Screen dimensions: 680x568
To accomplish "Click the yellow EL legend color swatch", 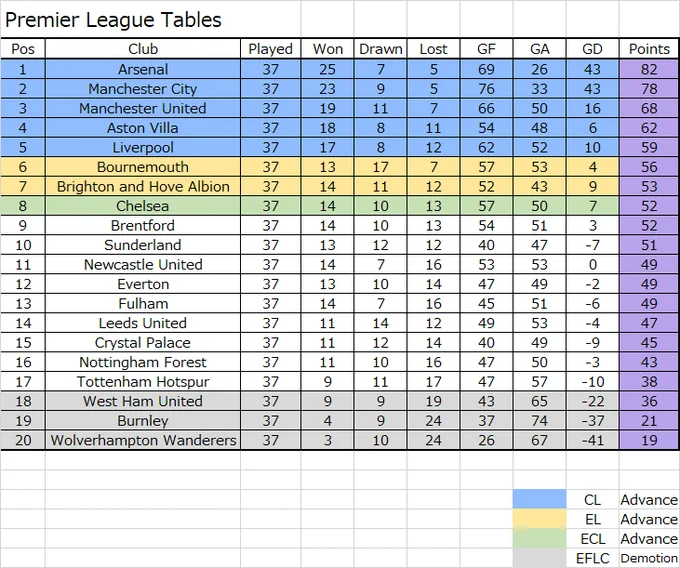I will [539, 519].
